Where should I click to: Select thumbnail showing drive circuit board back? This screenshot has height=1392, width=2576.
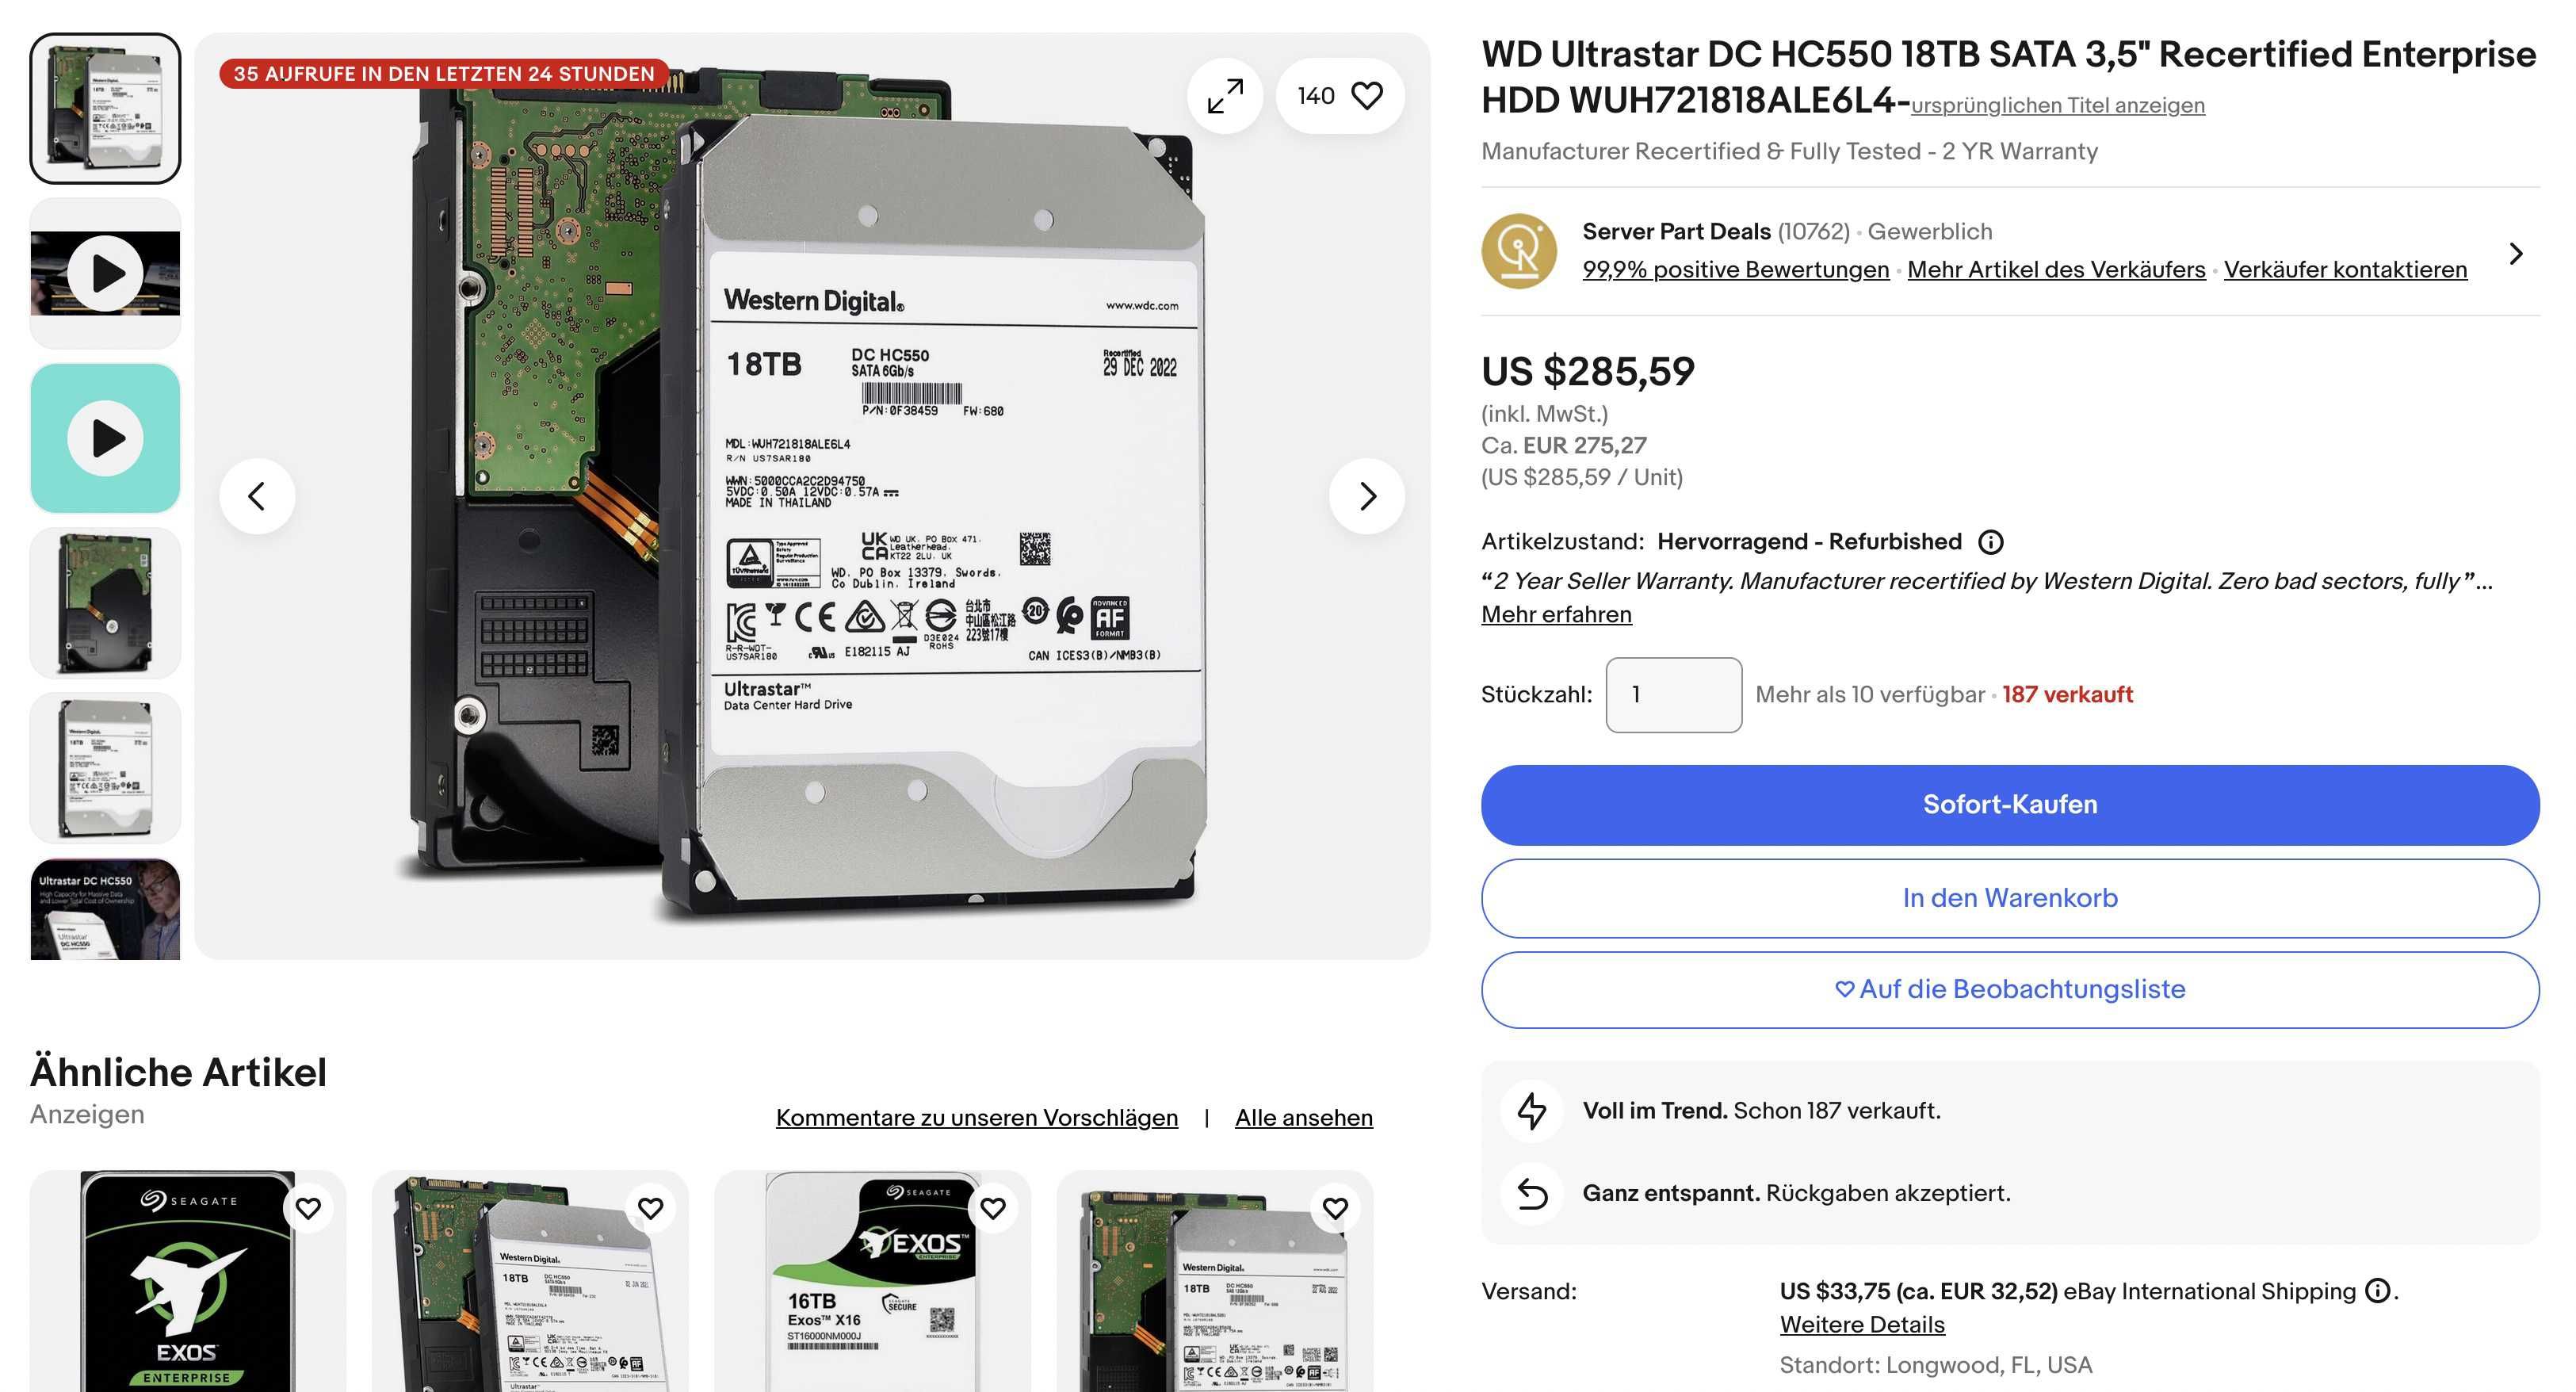(x=105, y=603)
